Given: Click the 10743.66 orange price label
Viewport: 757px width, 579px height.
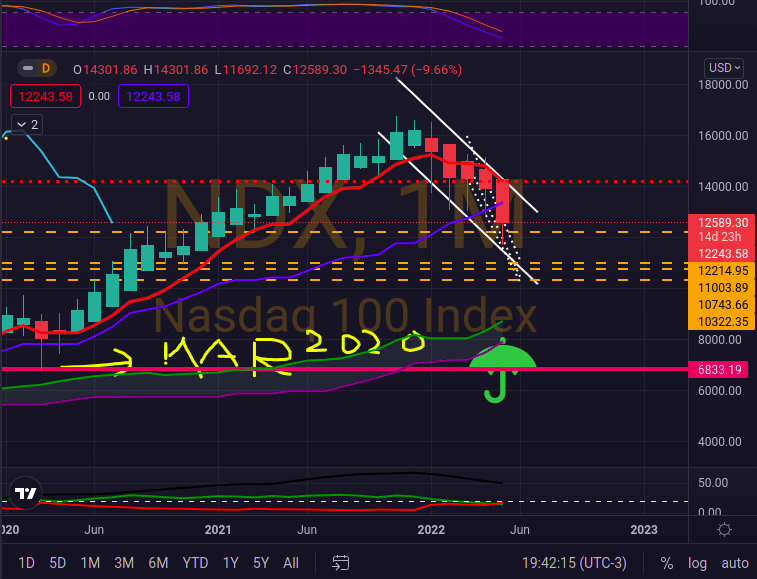Looking at the screenshot, I should [x=722, y=305].
